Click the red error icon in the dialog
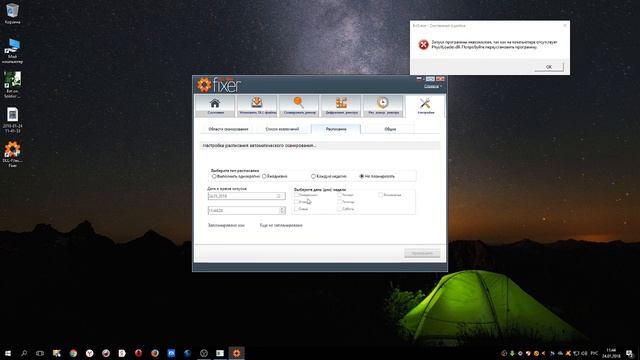The image size is (640, 360). click(x=423, y=44)
